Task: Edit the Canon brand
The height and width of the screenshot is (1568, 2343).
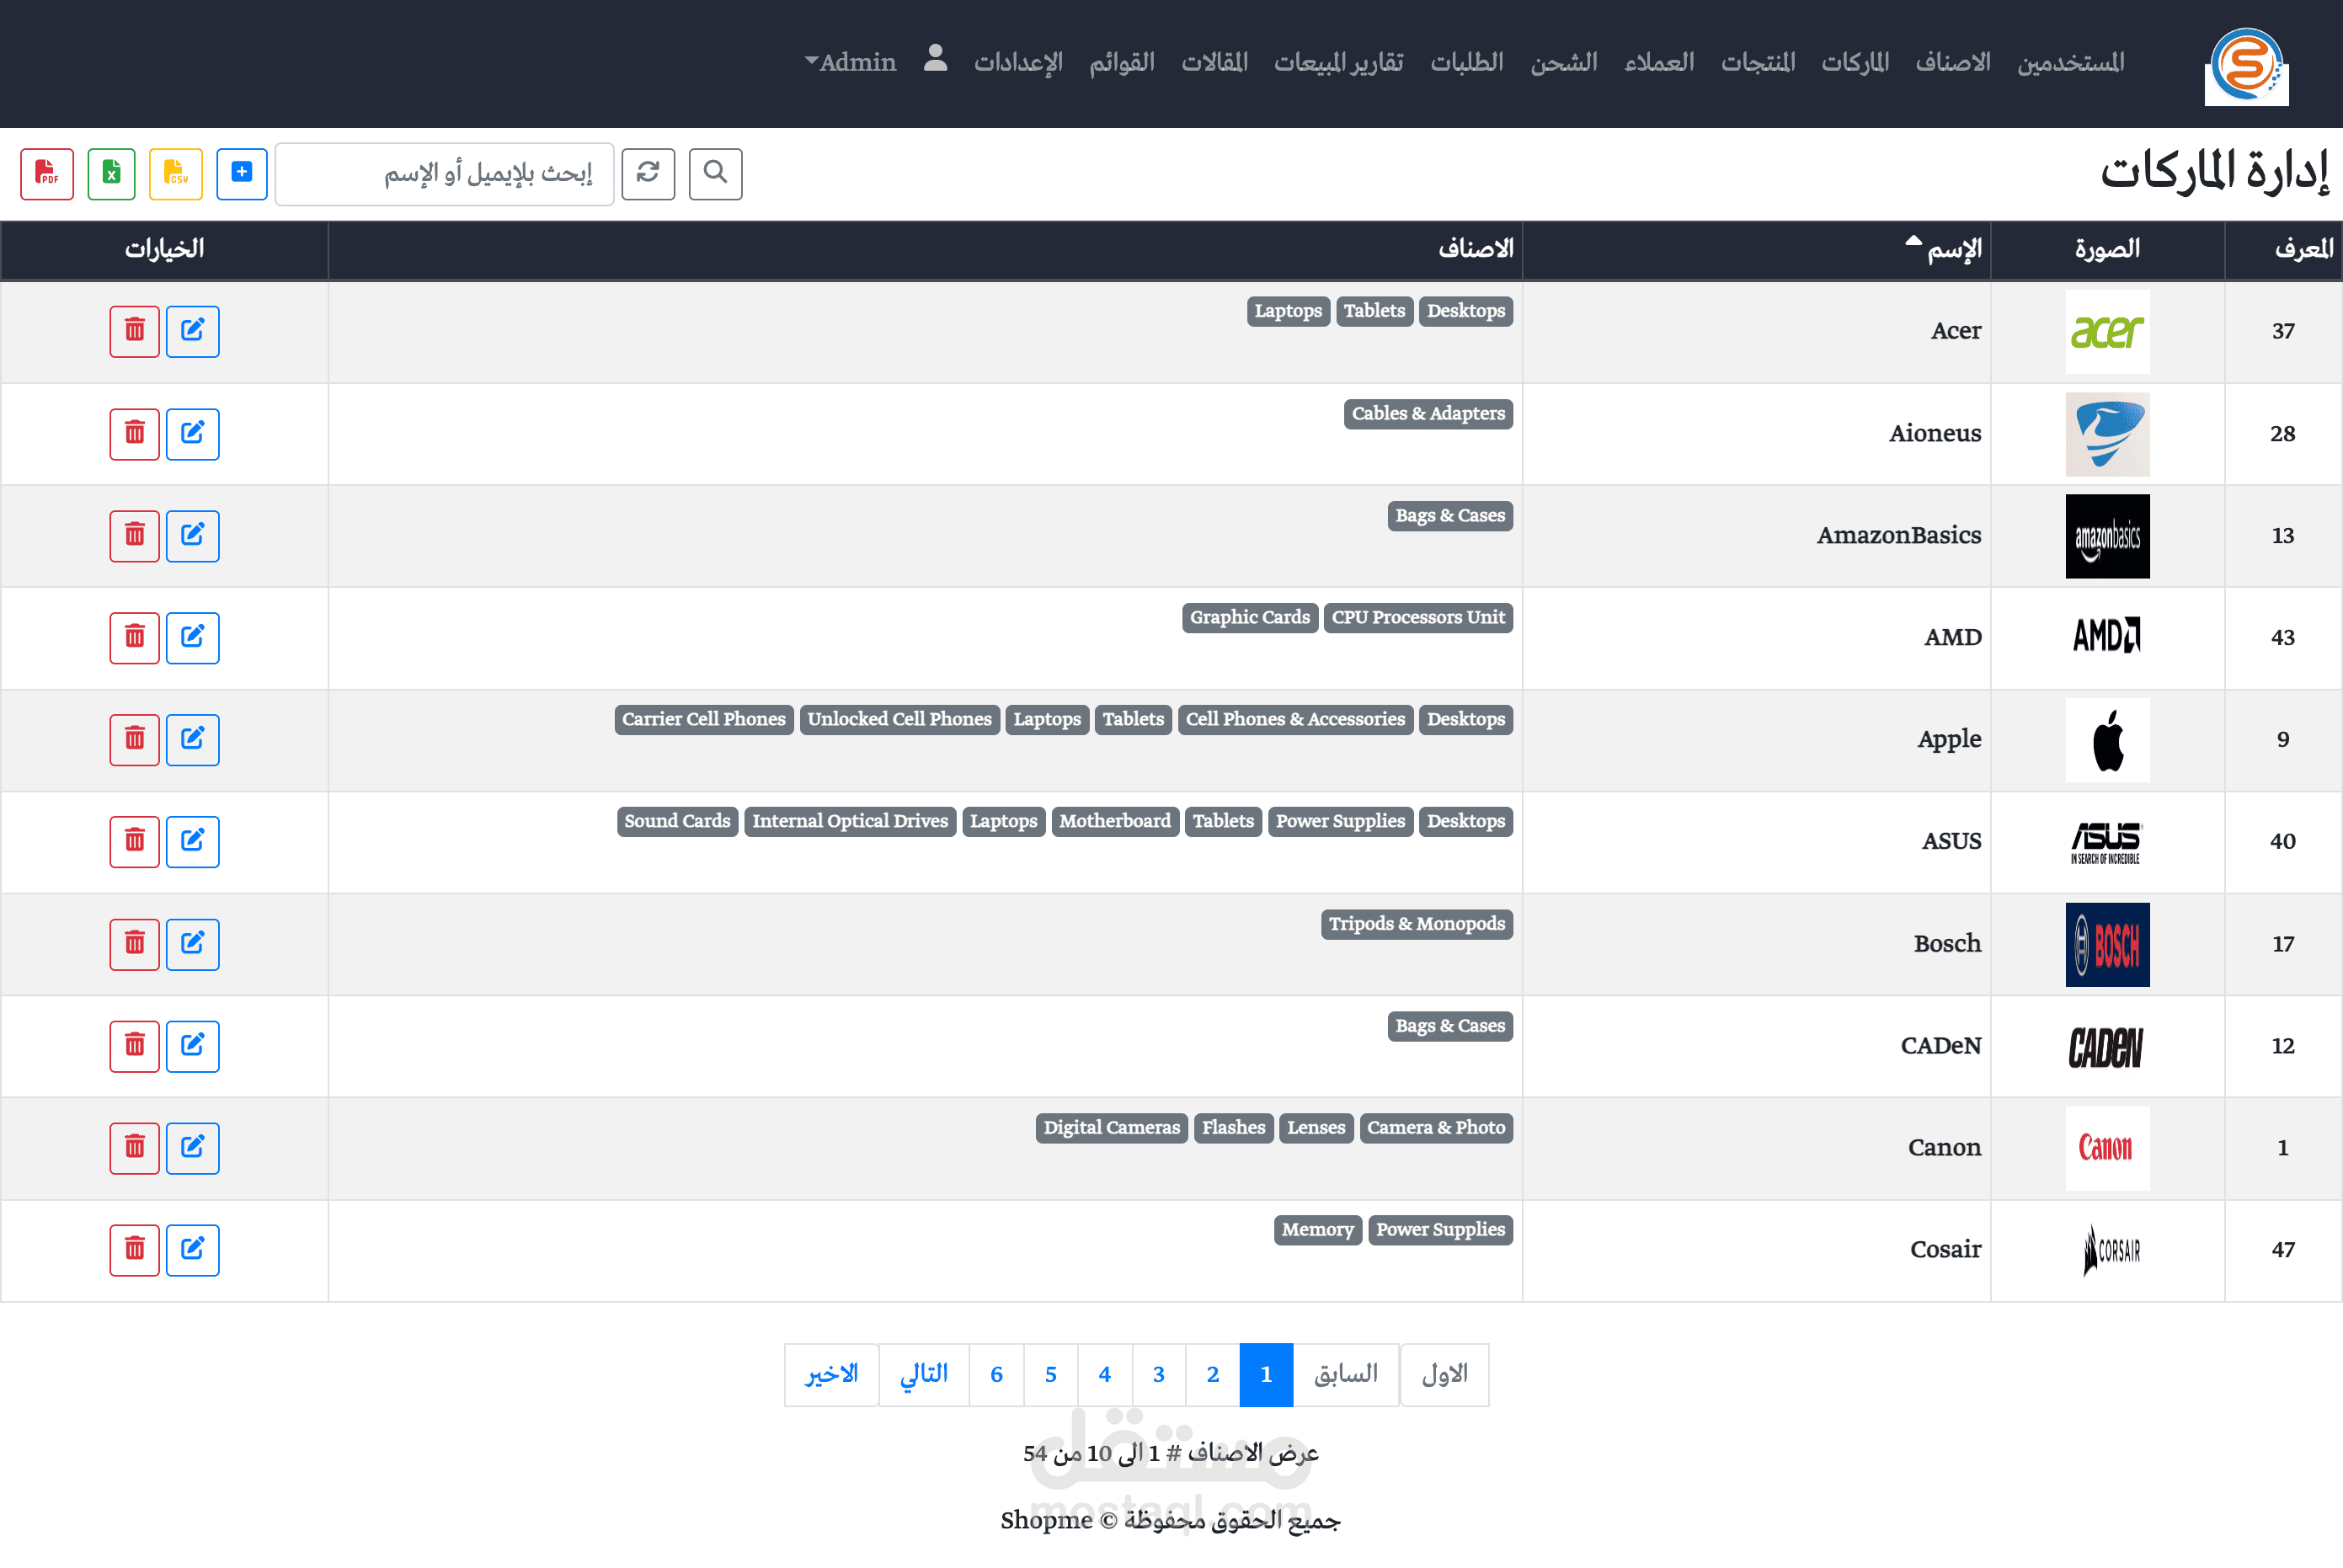Action: pyautogui.click(x=193, y=1148)
